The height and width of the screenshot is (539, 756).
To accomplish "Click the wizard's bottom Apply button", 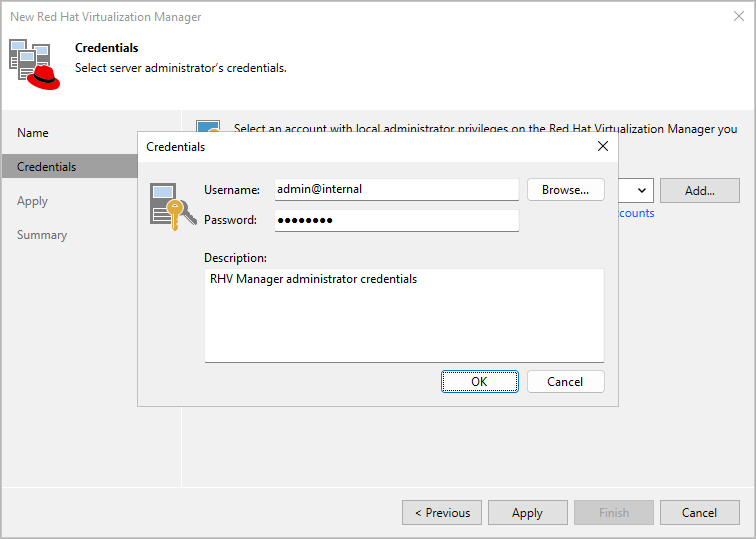I will (527, 513).
